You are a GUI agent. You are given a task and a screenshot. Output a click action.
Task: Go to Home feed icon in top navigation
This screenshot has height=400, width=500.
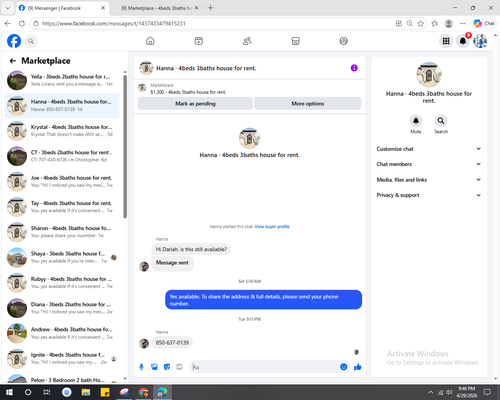150,41
